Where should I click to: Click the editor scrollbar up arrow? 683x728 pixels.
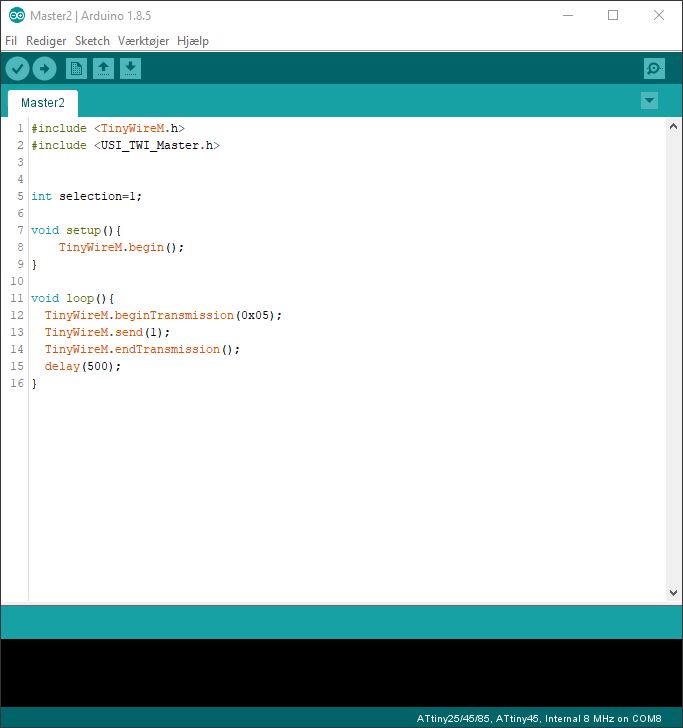tap(673, 126)
